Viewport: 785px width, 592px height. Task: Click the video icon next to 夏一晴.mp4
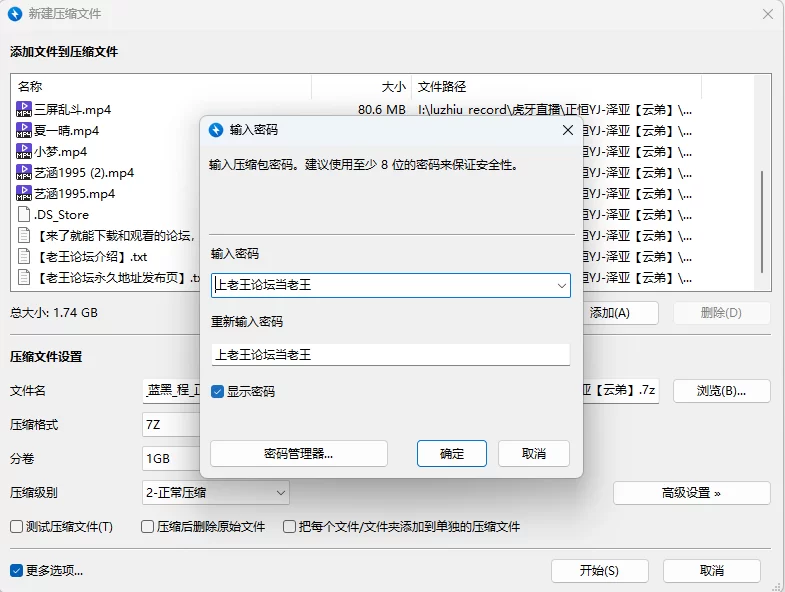pyautogui.click(x=25, y=130)
